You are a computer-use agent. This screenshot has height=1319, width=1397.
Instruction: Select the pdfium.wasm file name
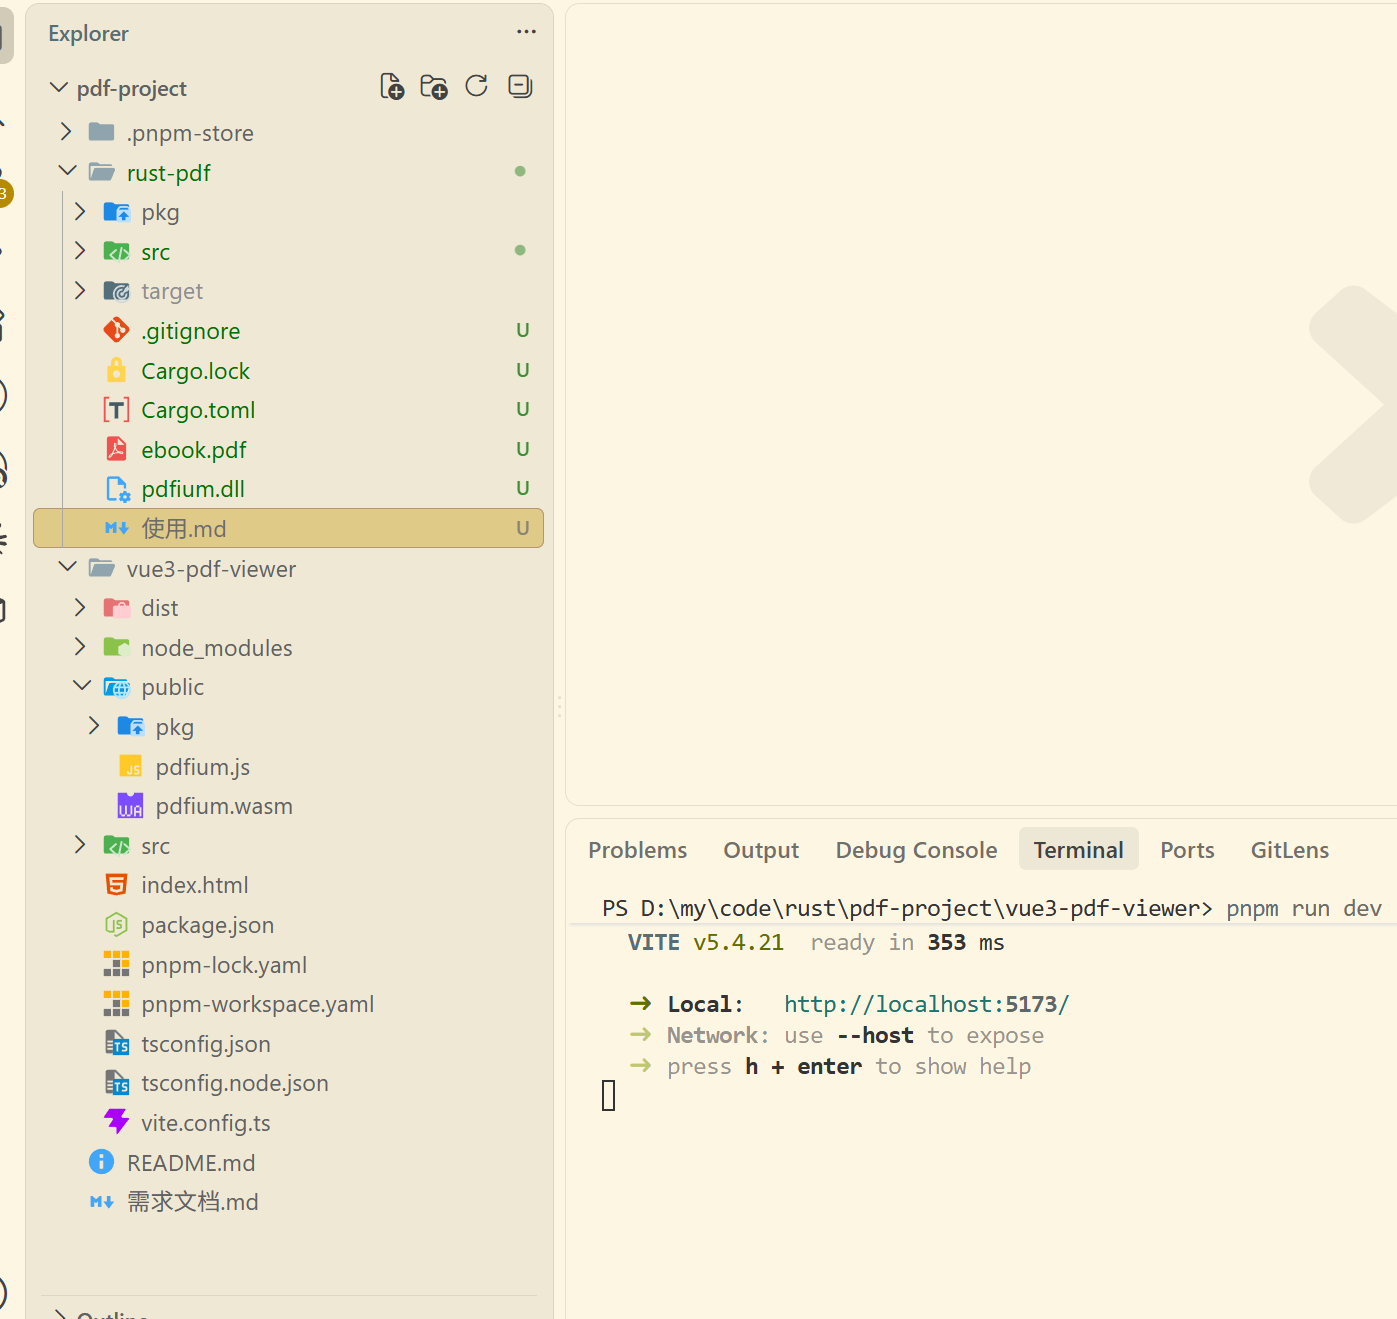[x=224, y=806]
